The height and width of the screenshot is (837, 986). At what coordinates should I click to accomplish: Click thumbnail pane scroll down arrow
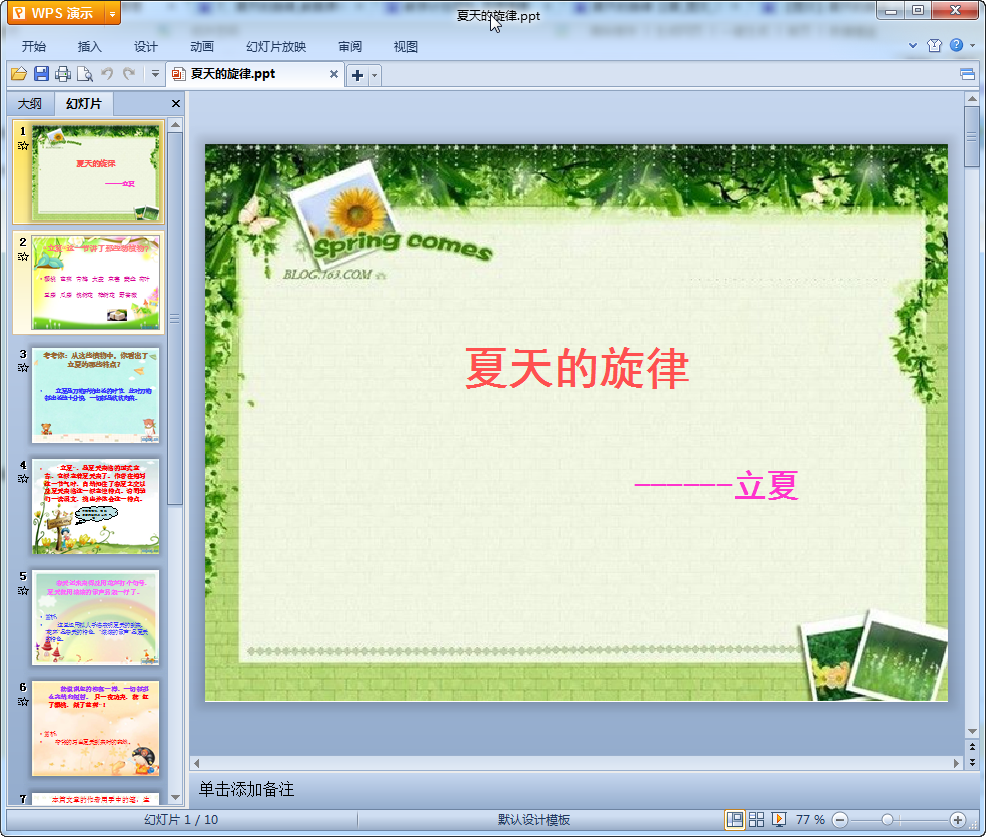coord(175,797)
